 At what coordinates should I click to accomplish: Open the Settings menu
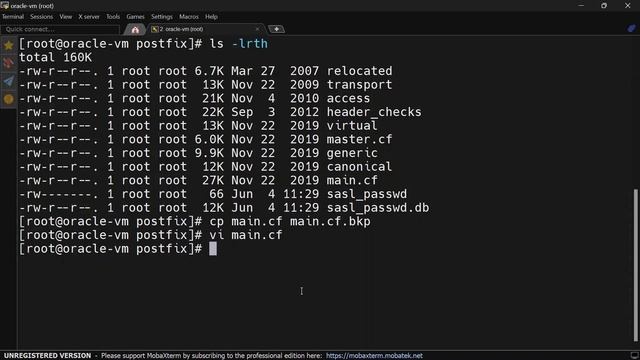[x=162, y=17]
